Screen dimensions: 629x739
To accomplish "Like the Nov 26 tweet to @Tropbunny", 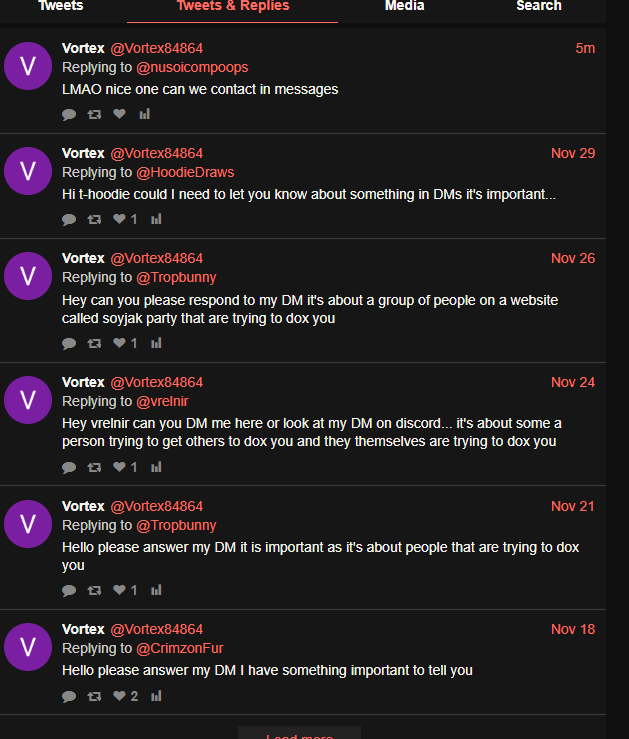I will (119, 343).
